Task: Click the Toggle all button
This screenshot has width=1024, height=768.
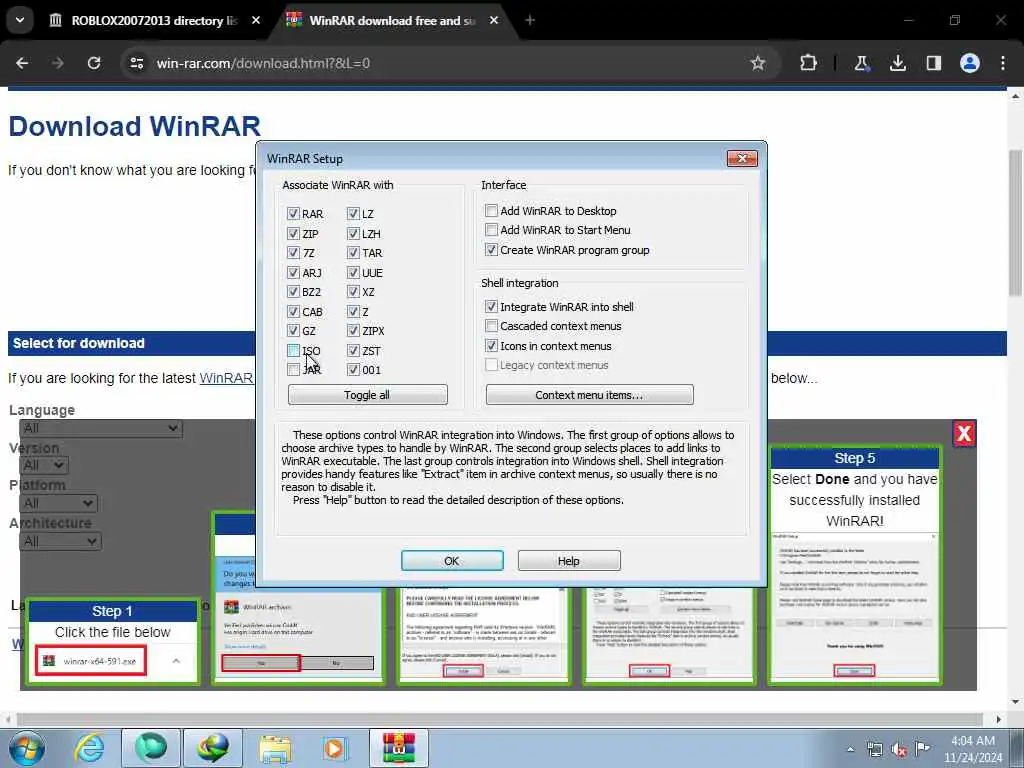Action: click(x=368, y=394)
